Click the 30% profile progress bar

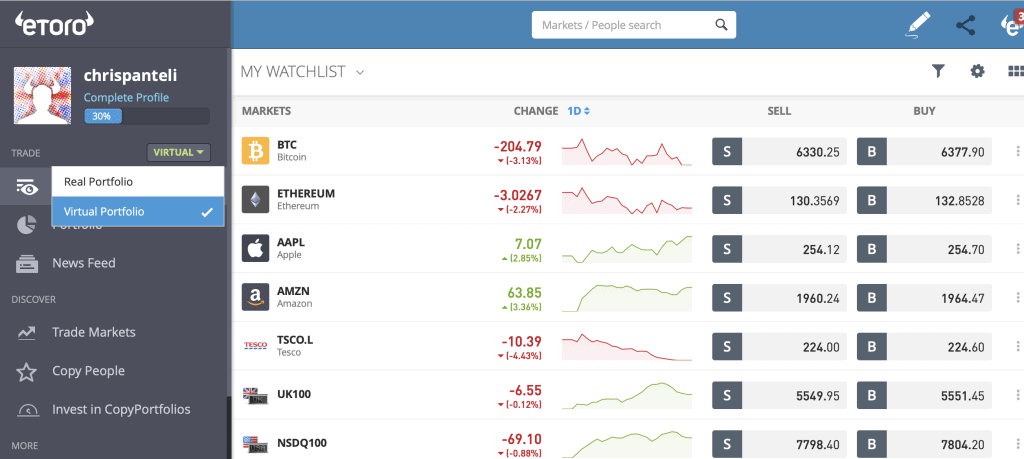tap(147, 116)
